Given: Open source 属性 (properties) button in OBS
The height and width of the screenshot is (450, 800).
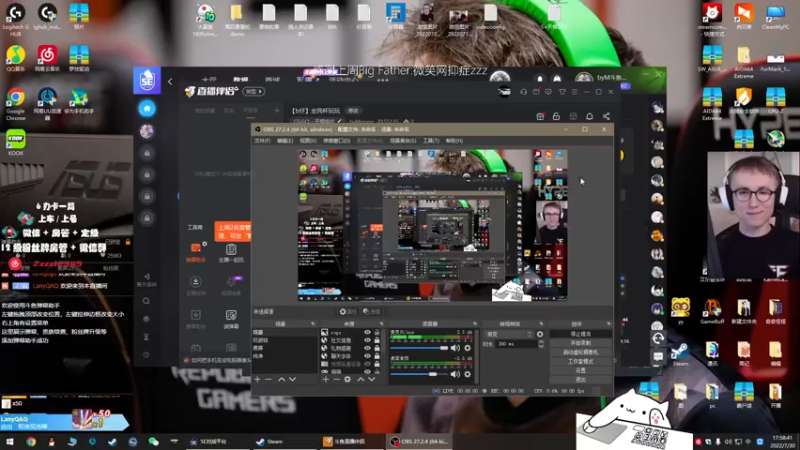Looking at the screenshot, I should (348, 311).
